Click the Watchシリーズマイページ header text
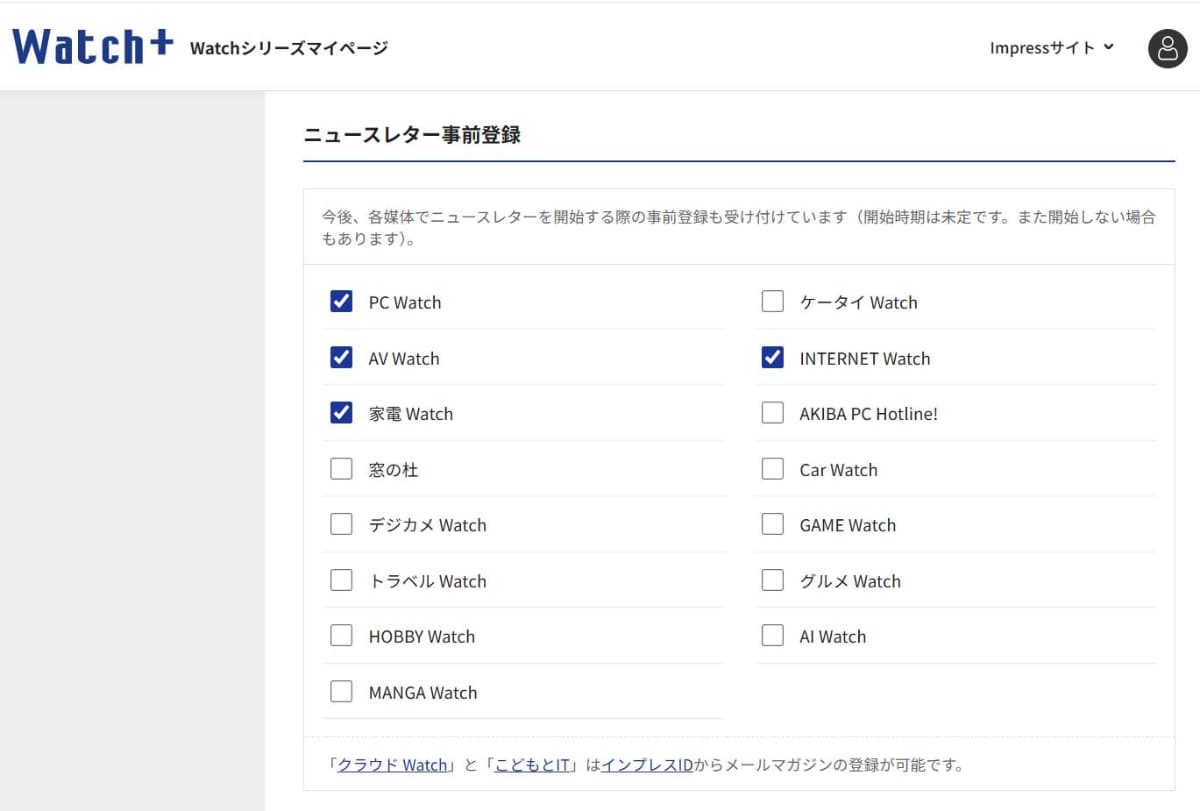1200x811 pixels. (x=289, y=47)
